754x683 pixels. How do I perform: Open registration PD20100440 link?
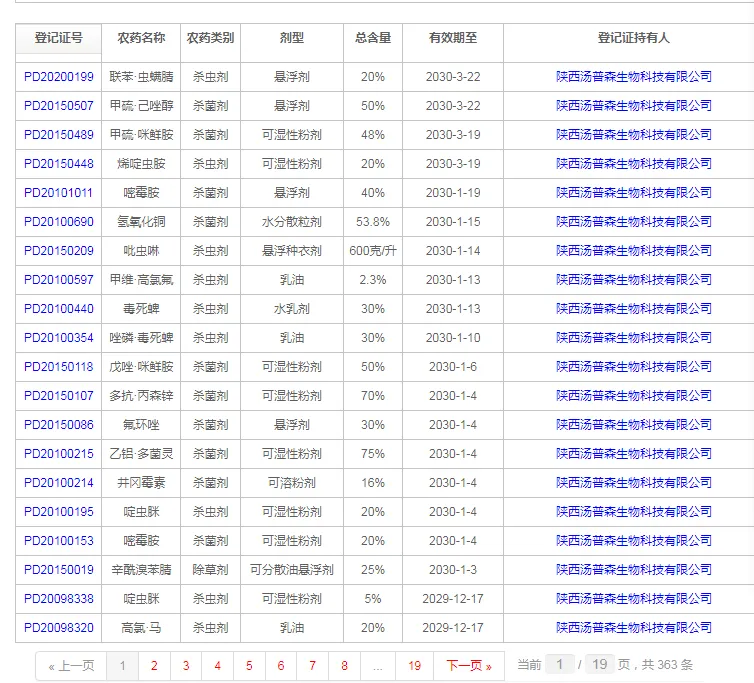(59, 309)
